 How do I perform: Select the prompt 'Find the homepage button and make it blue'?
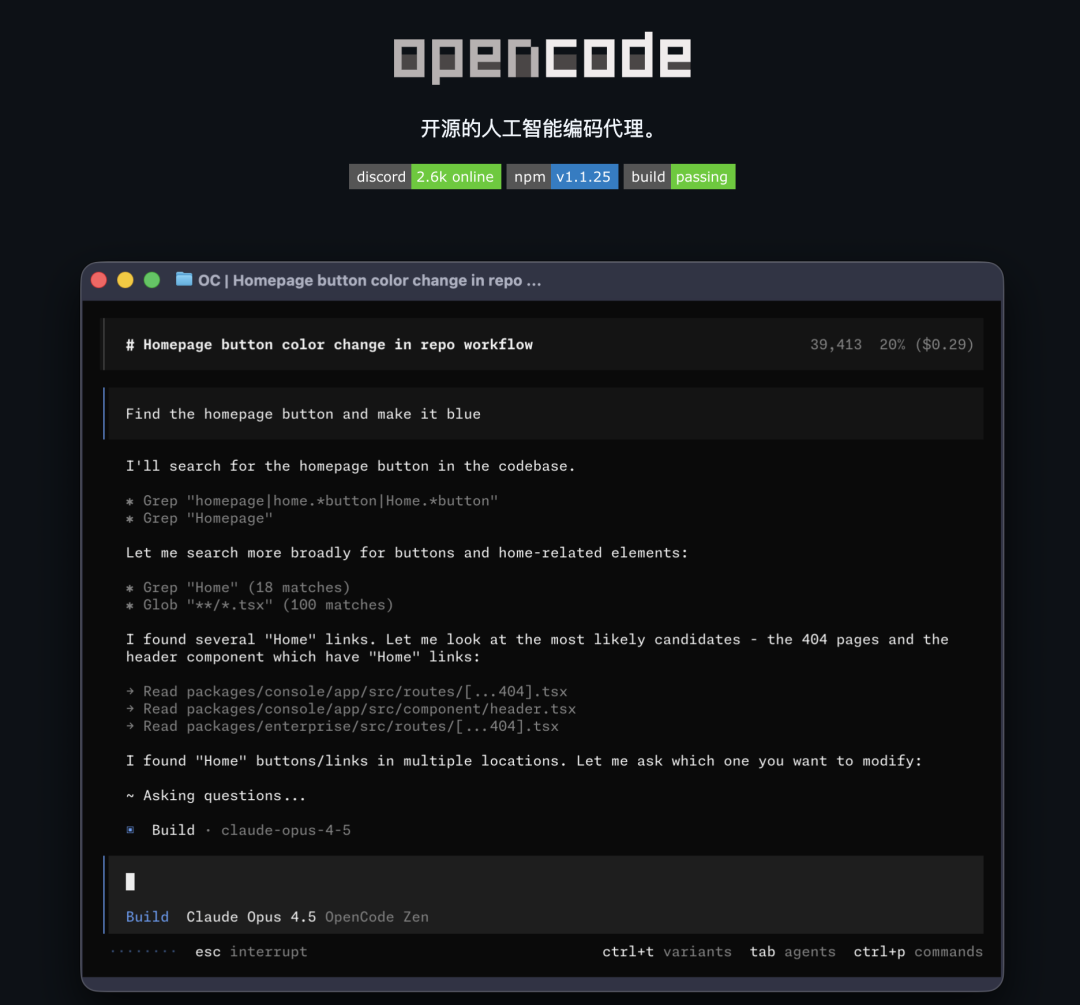[x=303, y=414]
